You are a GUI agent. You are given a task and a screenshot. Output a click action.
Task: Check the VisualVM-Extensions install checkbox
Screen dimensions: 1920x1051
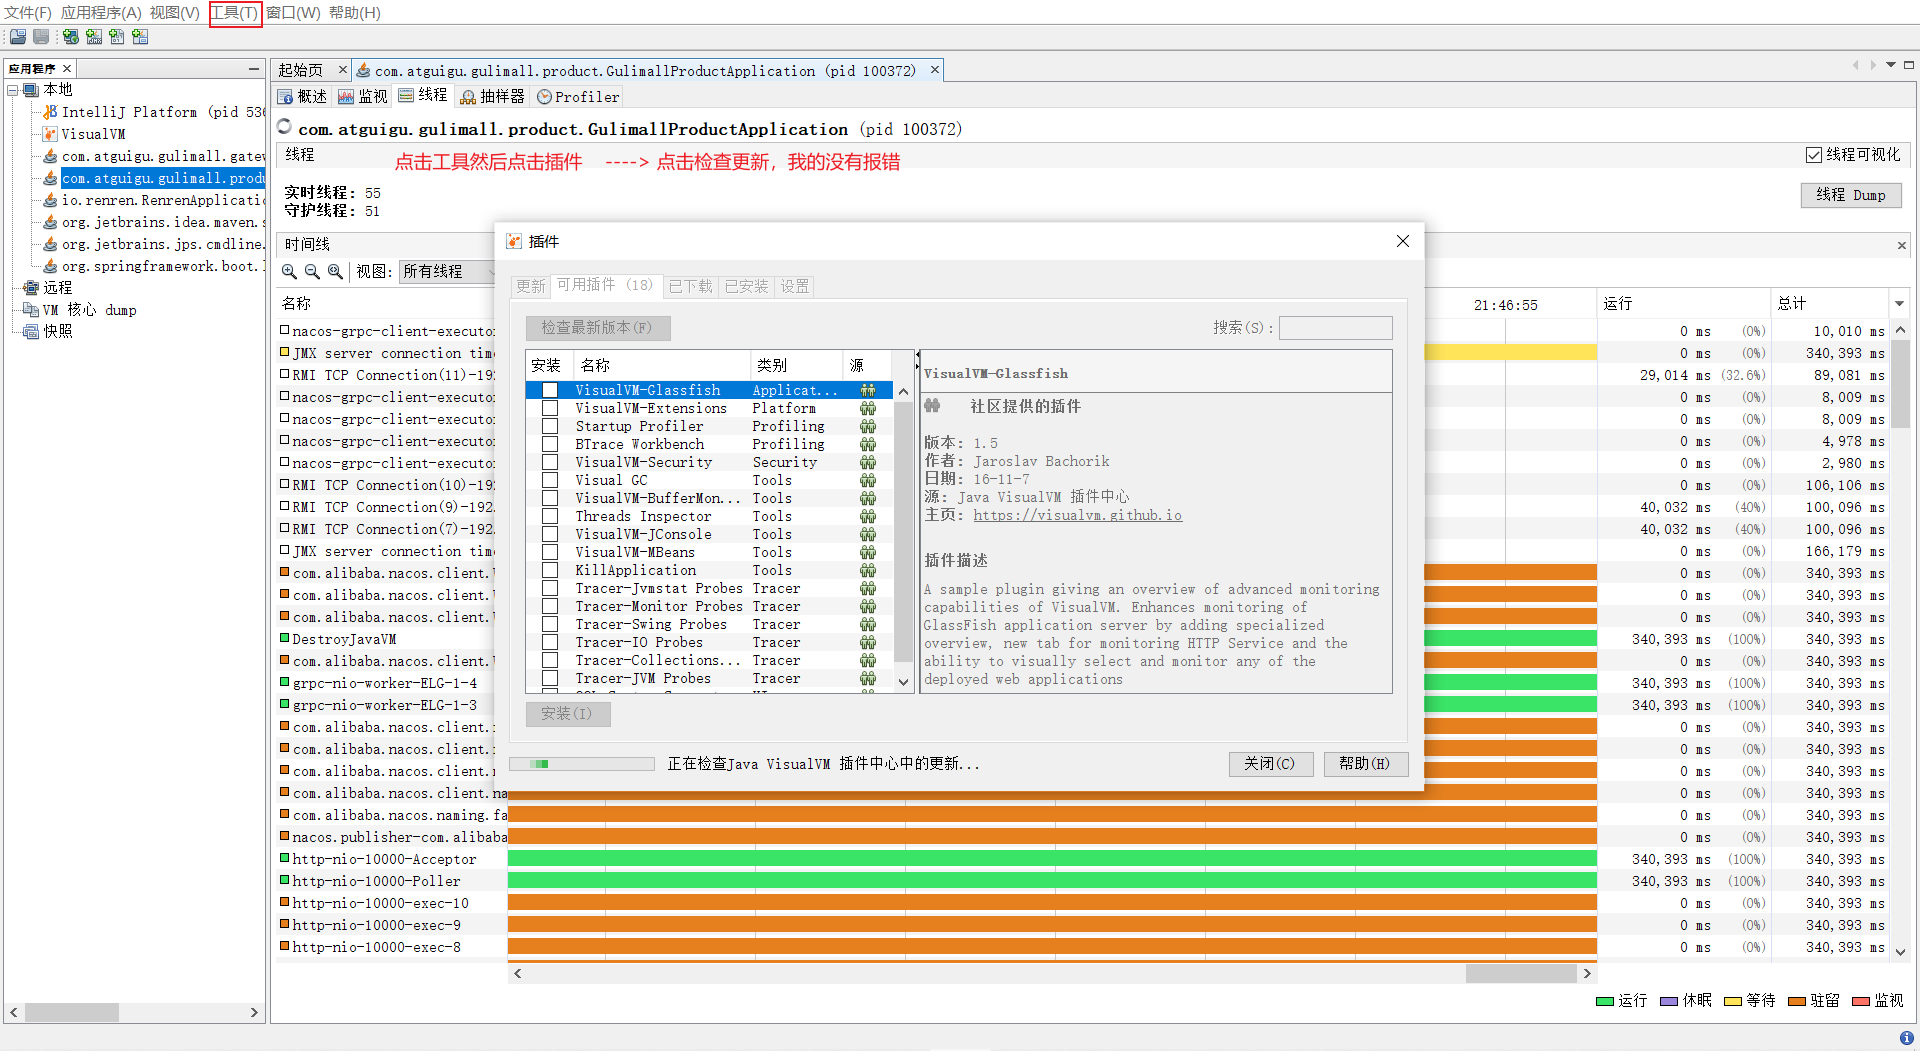550,408
